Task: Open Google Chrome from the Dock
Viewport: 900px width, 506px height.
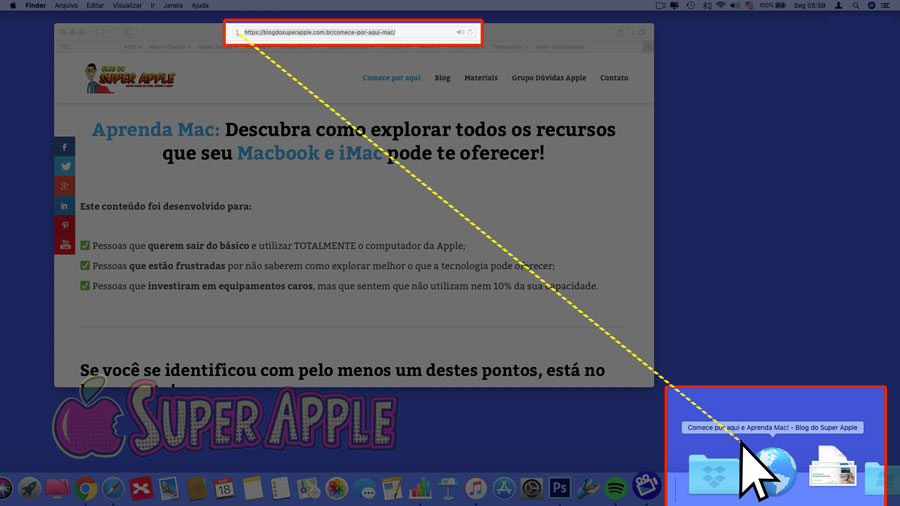Action: pyautogui.click(x=86, y=489)
